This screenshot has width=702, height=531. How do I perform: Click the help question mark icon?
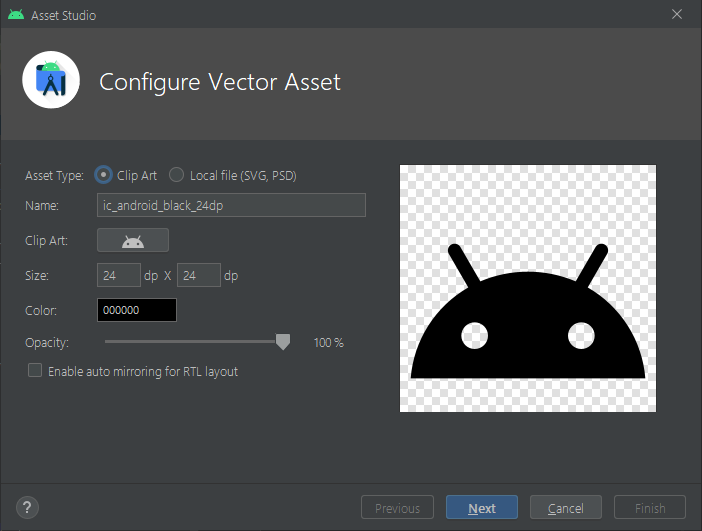pos(27,507)
